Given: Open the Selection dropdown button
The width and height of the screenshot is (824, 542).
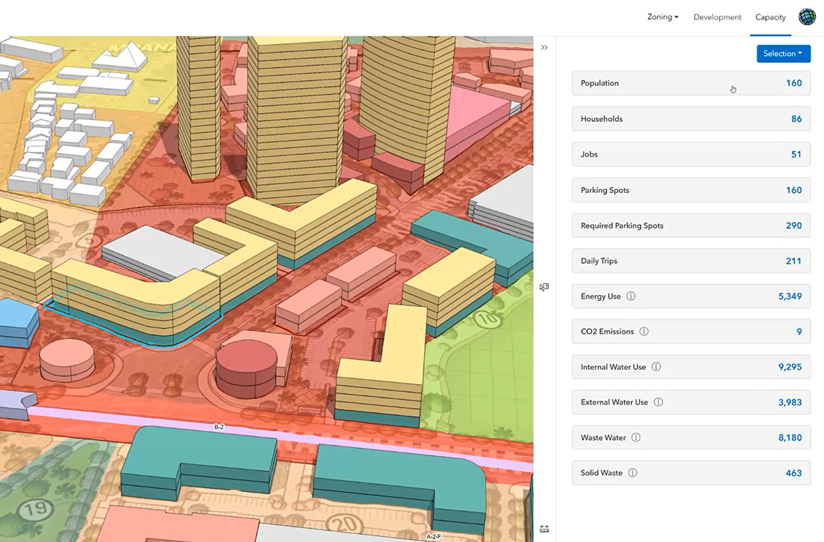Looking at the screenshot, I should coord(783,54).
